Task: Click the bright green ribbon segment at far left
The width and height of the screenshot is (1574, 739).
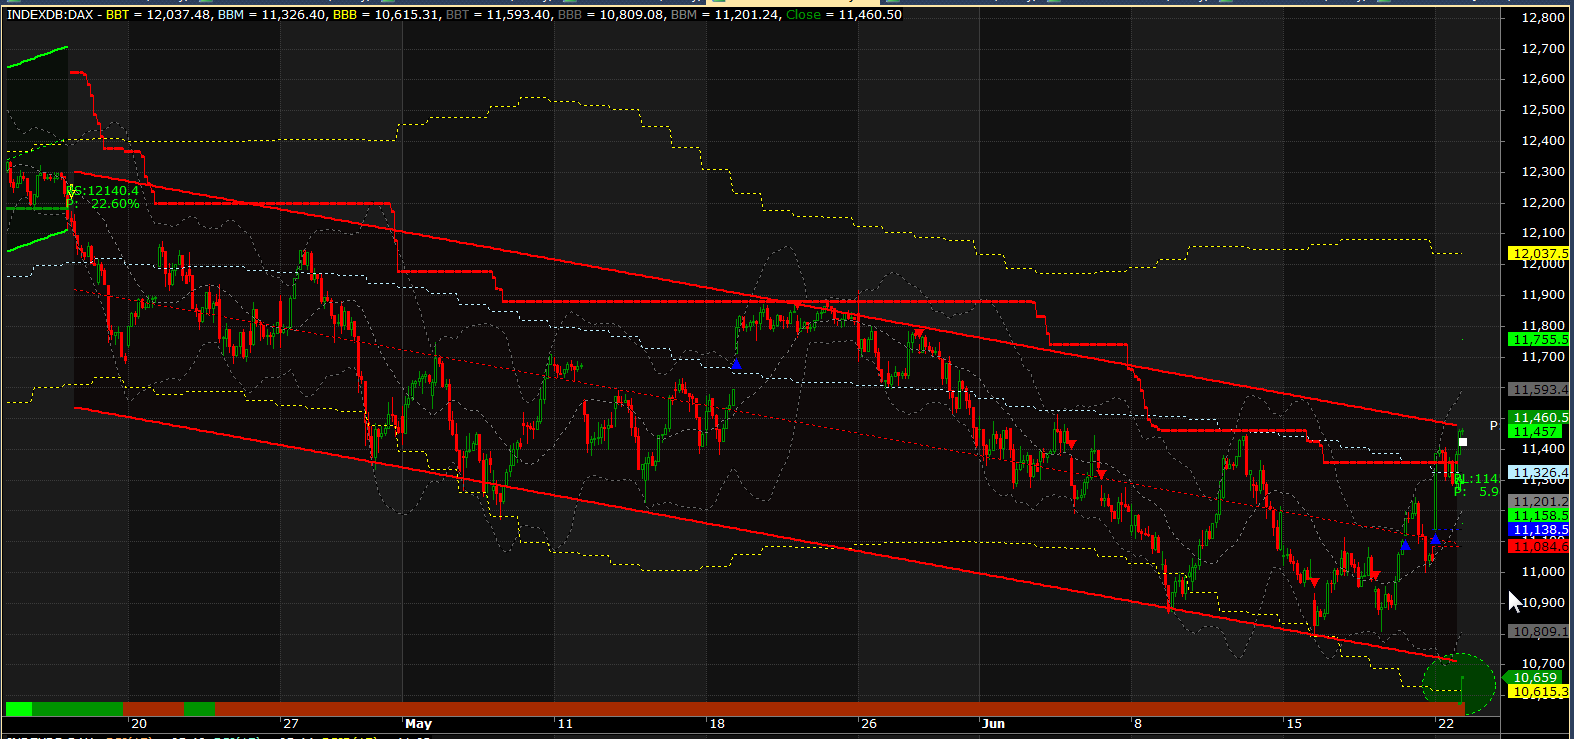Action: tap(18, 709)
